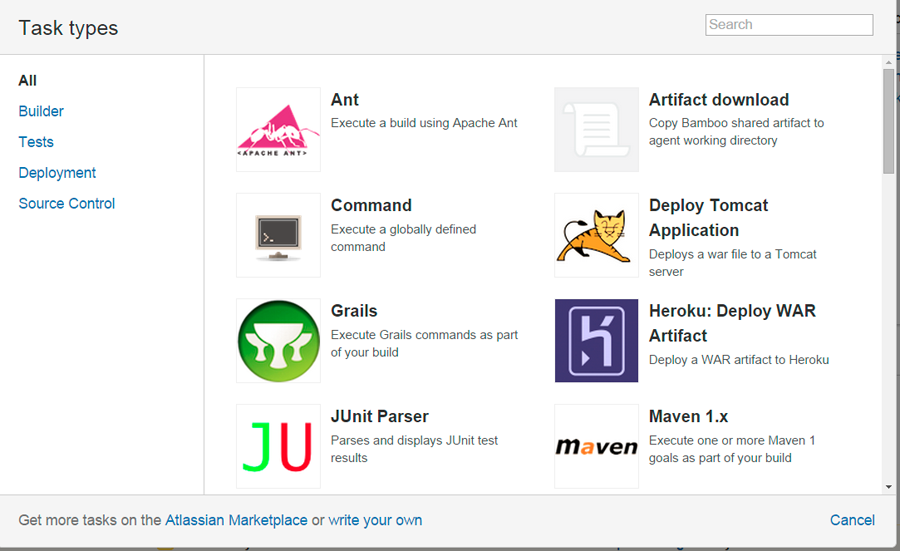Screen dimensions: 900x551
Task: Click the Artifact download scroll icon
Action: 596,130
